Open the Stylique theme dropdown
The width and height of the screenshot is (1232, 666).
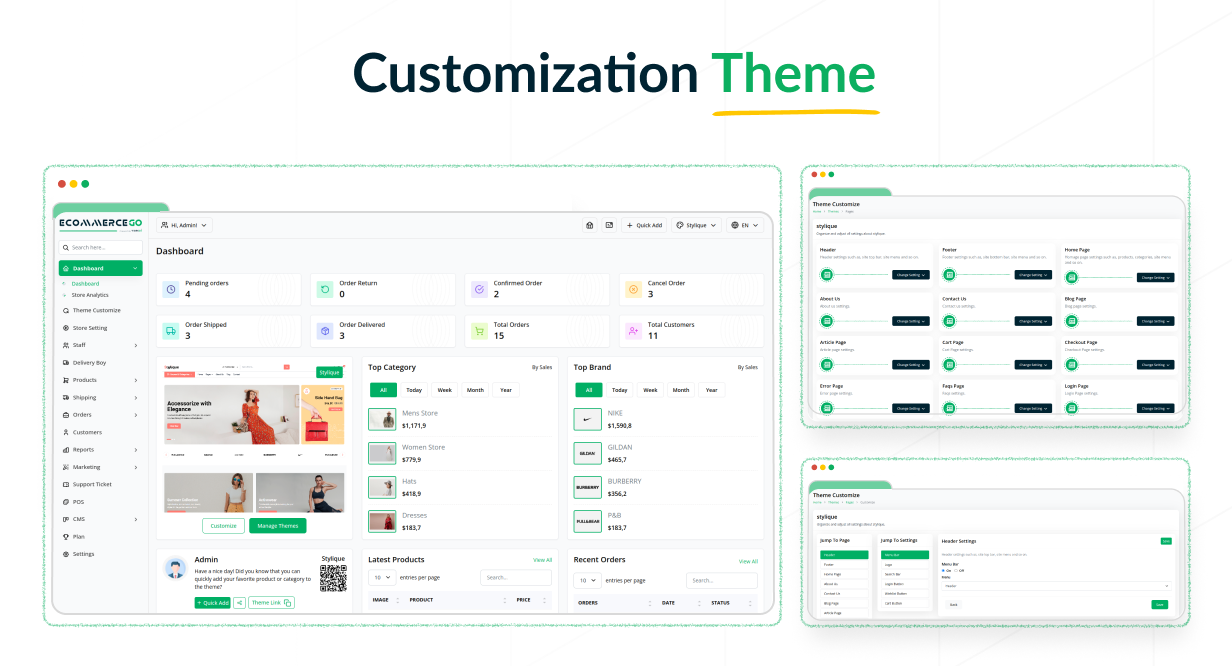(696, 225)
